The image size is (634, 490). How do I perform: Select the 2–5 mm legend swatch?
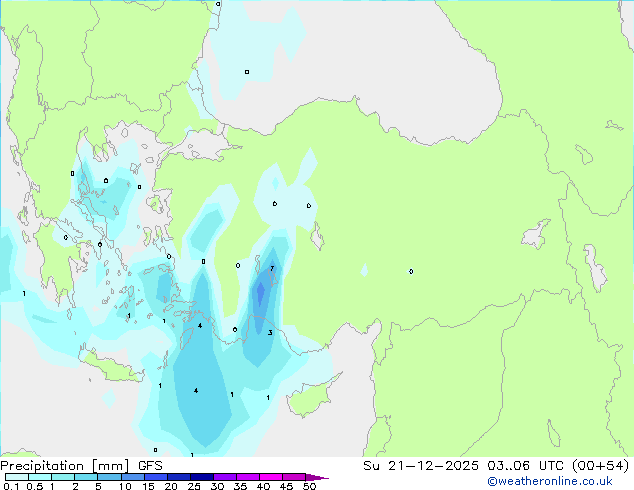click(86, 477)
